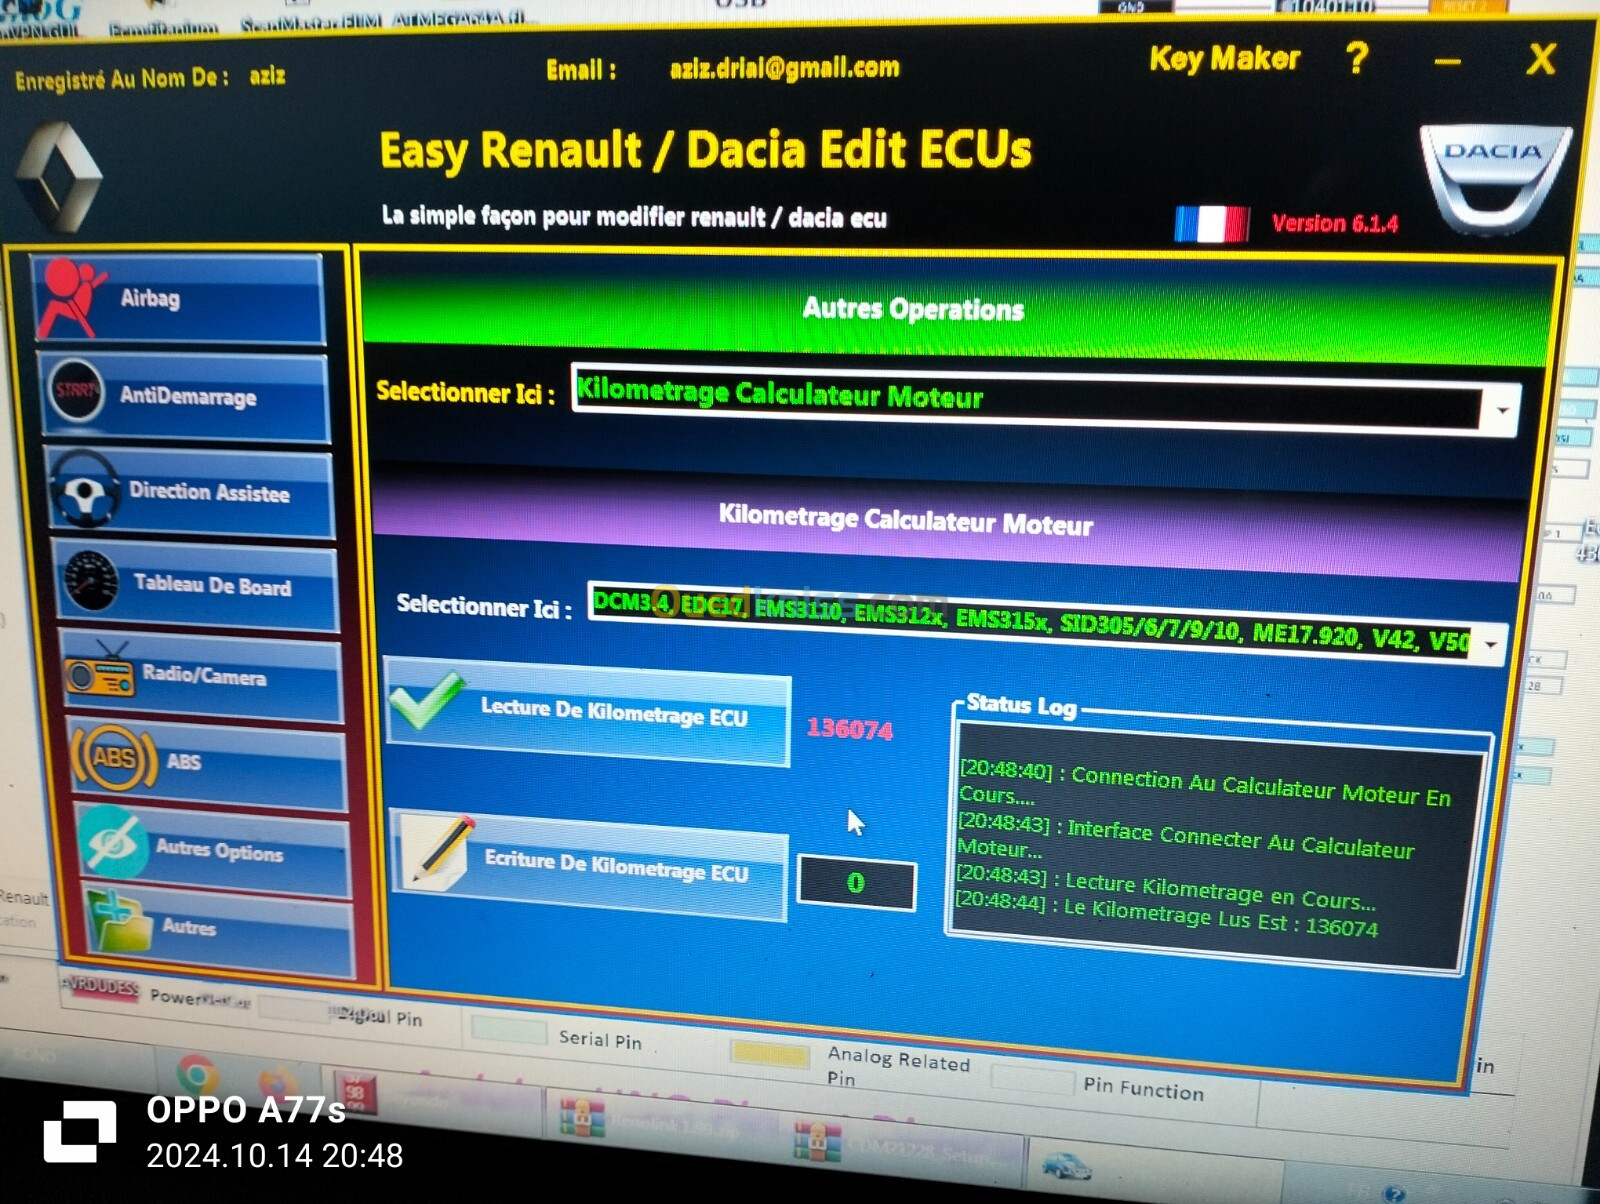The width and height of the screenshot is (1600, 1204).
Task: Close the Easy Renault window with the X
Action: pos(1541,59)
